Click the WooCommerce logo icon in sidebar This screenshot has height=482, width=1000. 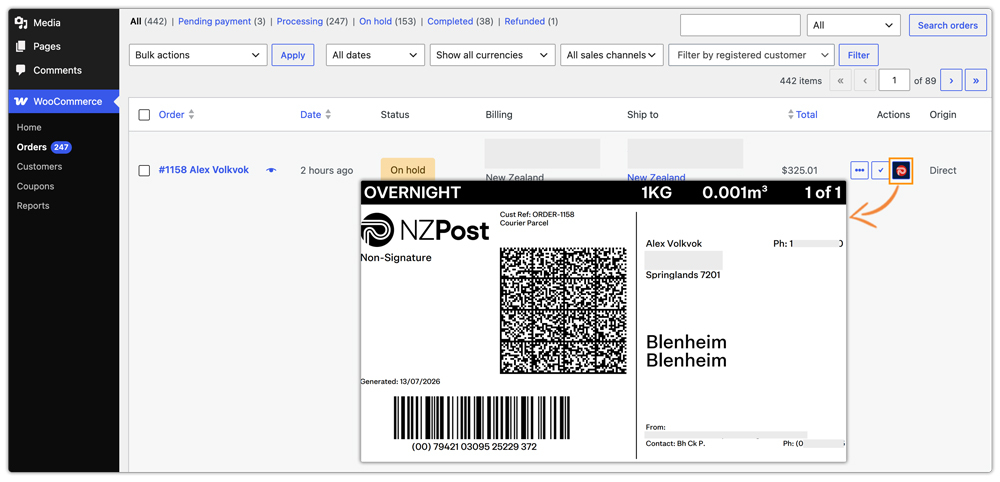pyautogui.click(x=21, y=101)
